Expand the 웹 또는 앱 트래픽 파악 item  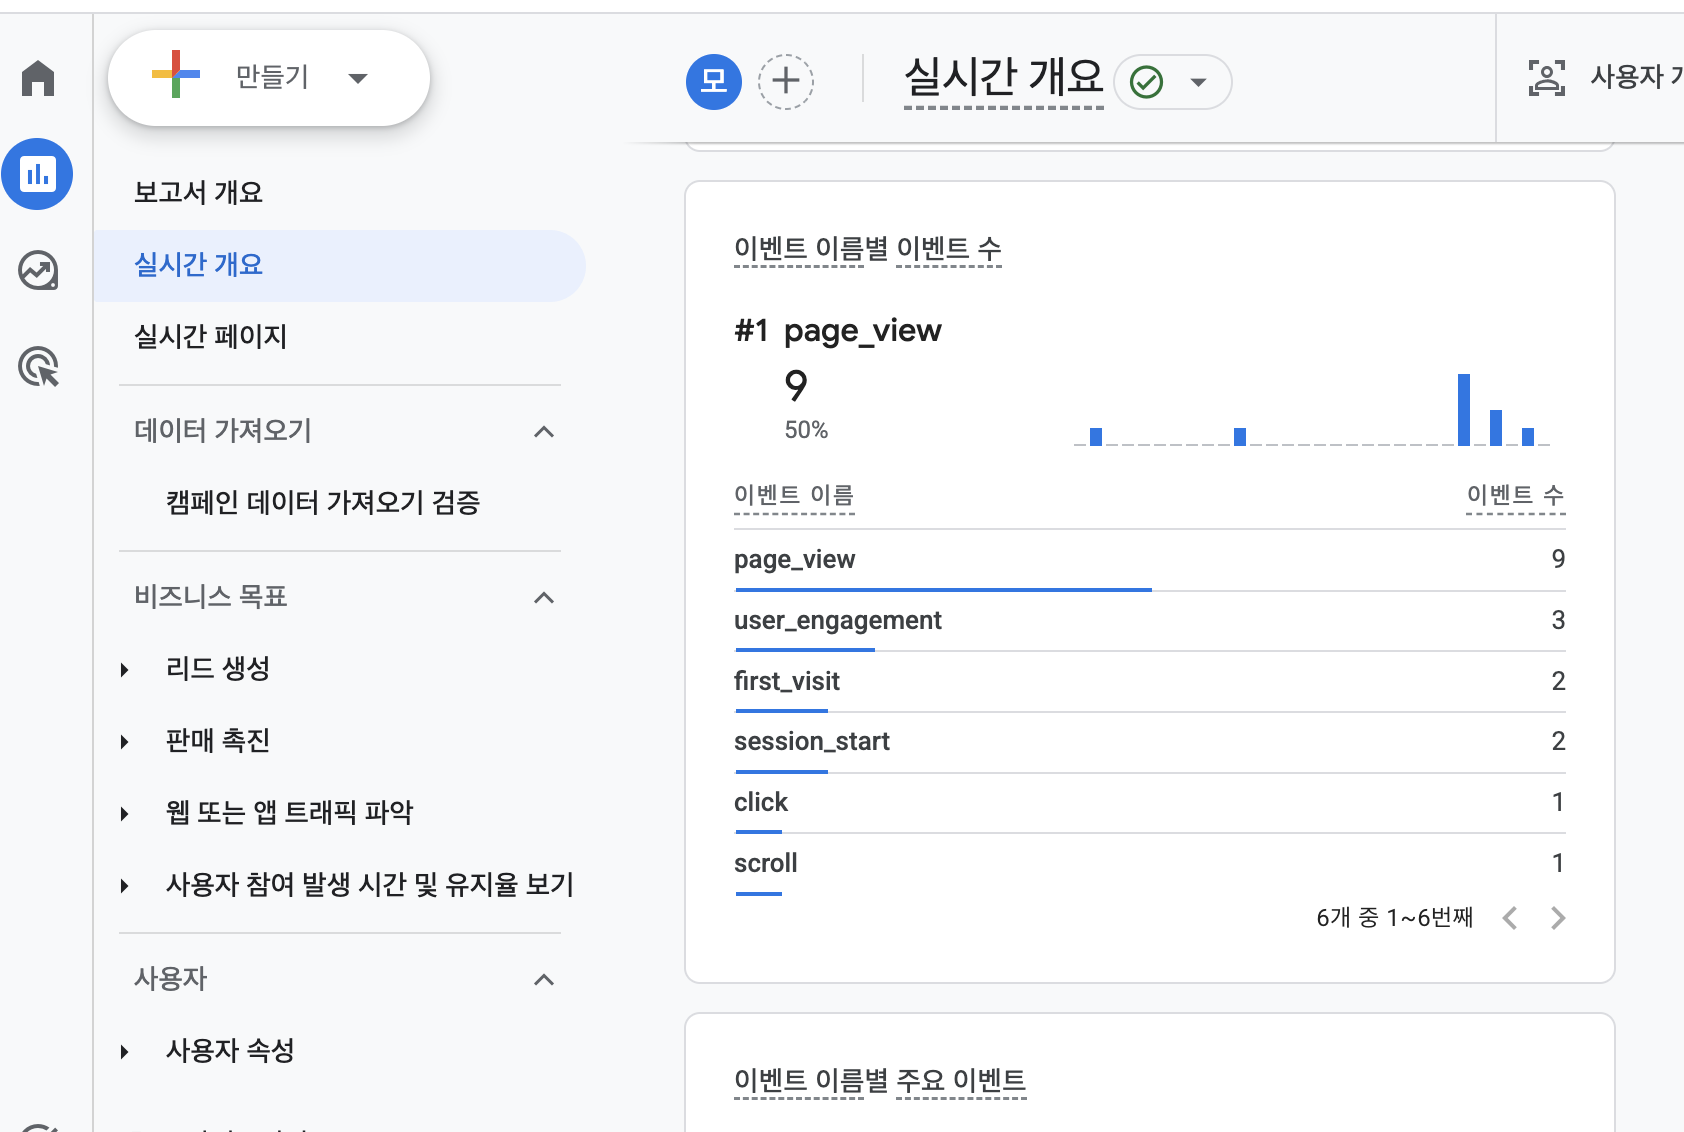124,813
